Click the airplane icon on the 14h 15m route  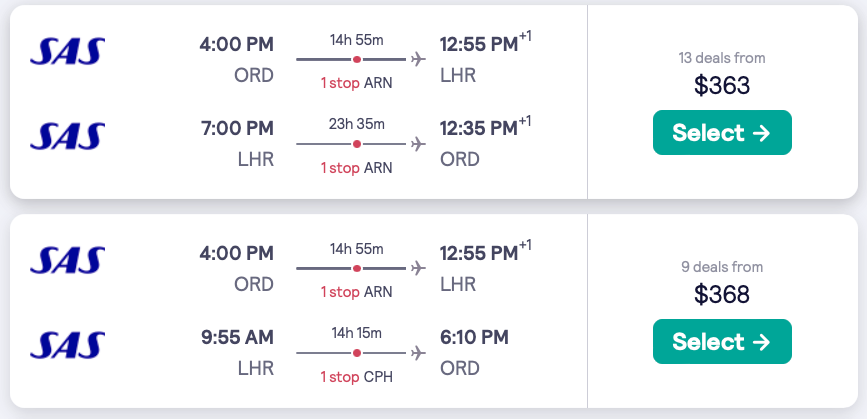[x=418, y=353]
